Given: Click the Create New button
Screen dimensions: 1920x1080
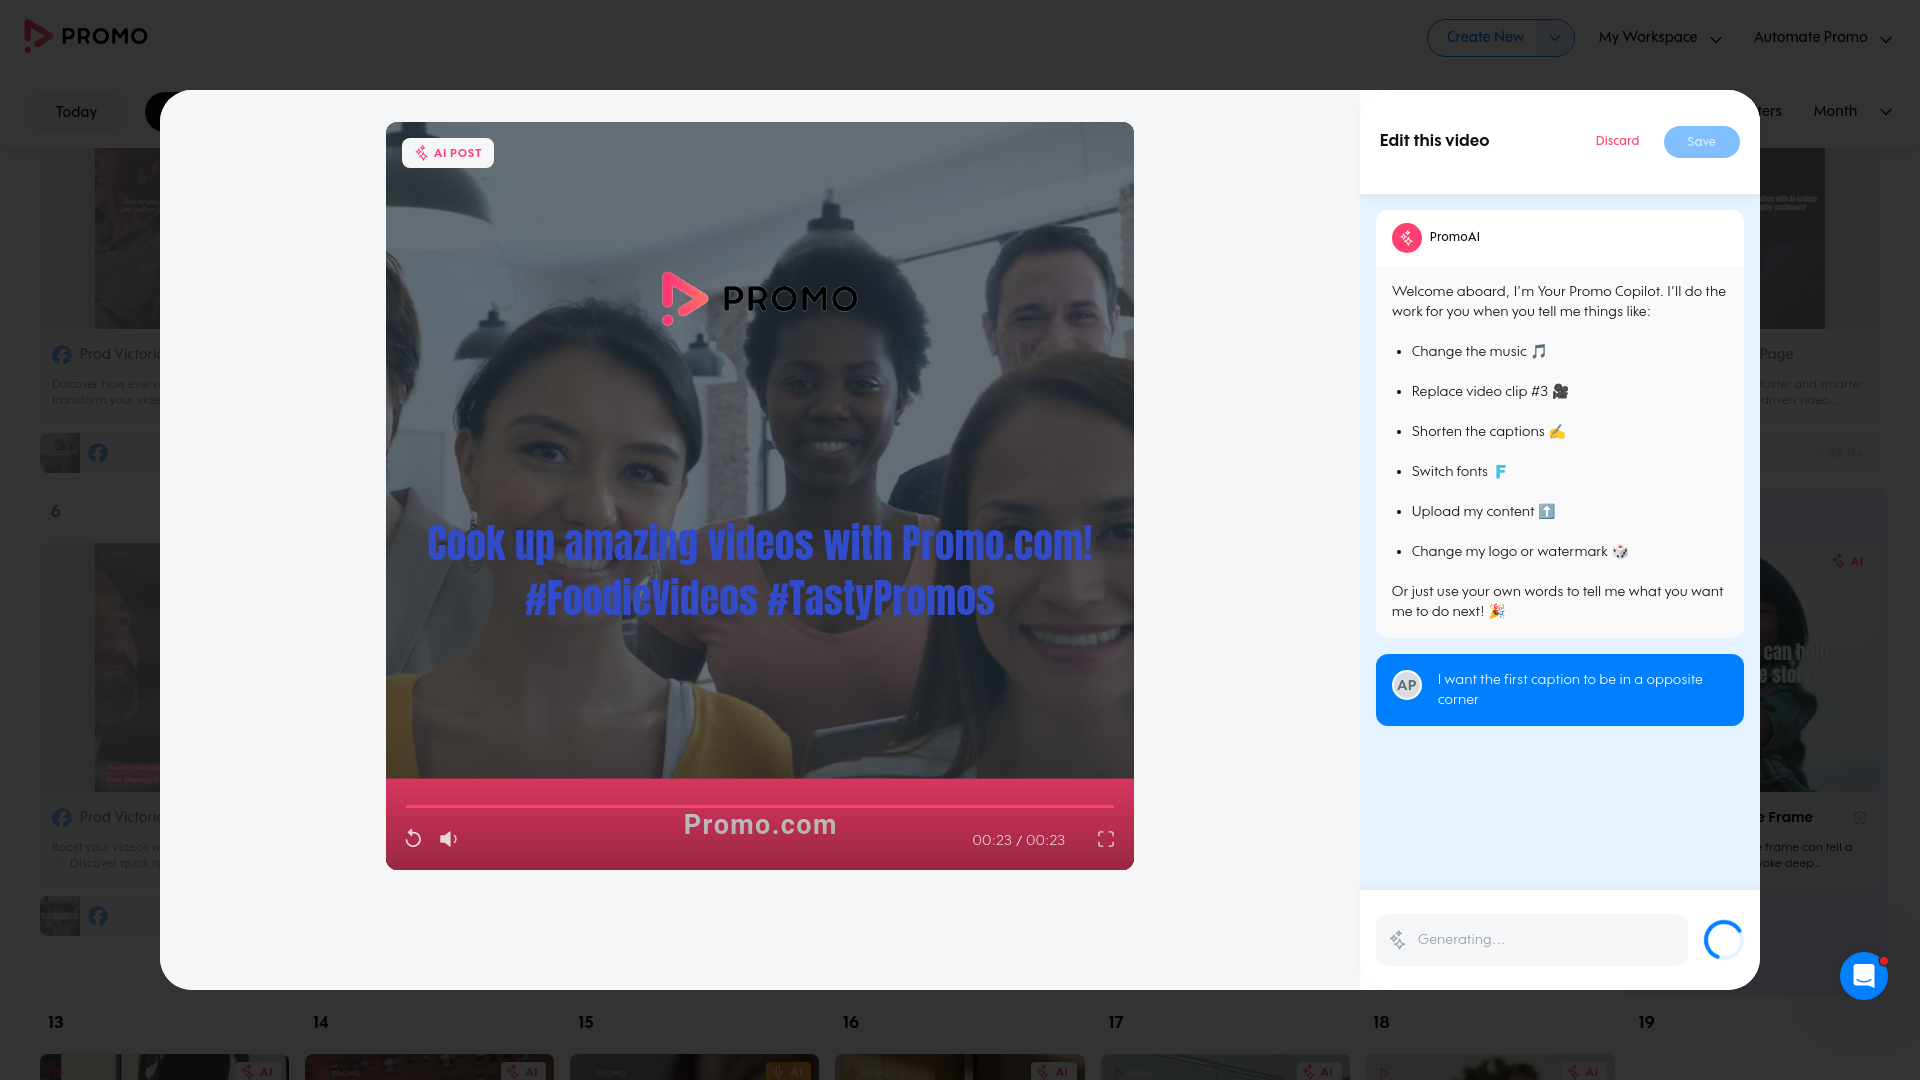Looking at the screenshot, I should (x=1485, y=37).
